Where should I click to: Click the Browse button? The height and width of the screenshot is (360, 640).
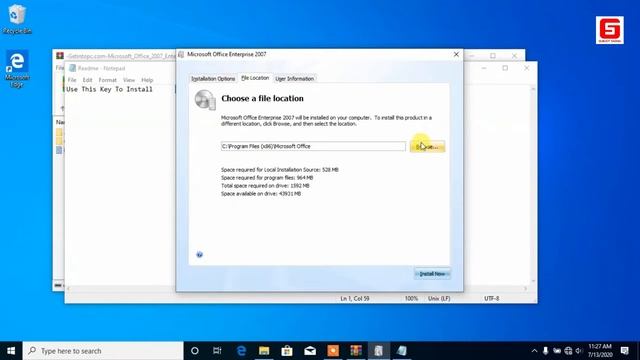[x=427, y=146]
